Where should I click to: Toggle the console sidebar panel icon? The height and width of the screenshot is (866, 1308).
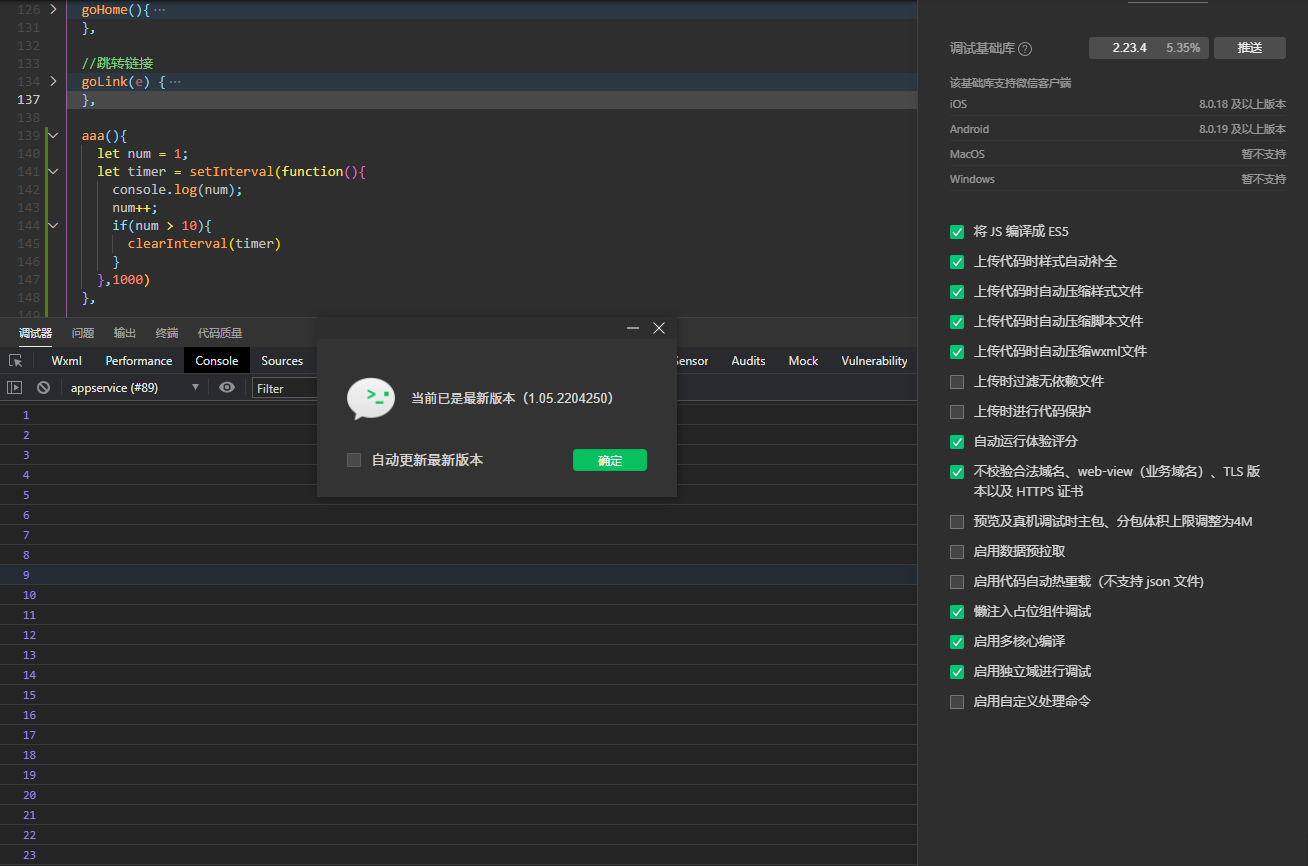(15, 388)
